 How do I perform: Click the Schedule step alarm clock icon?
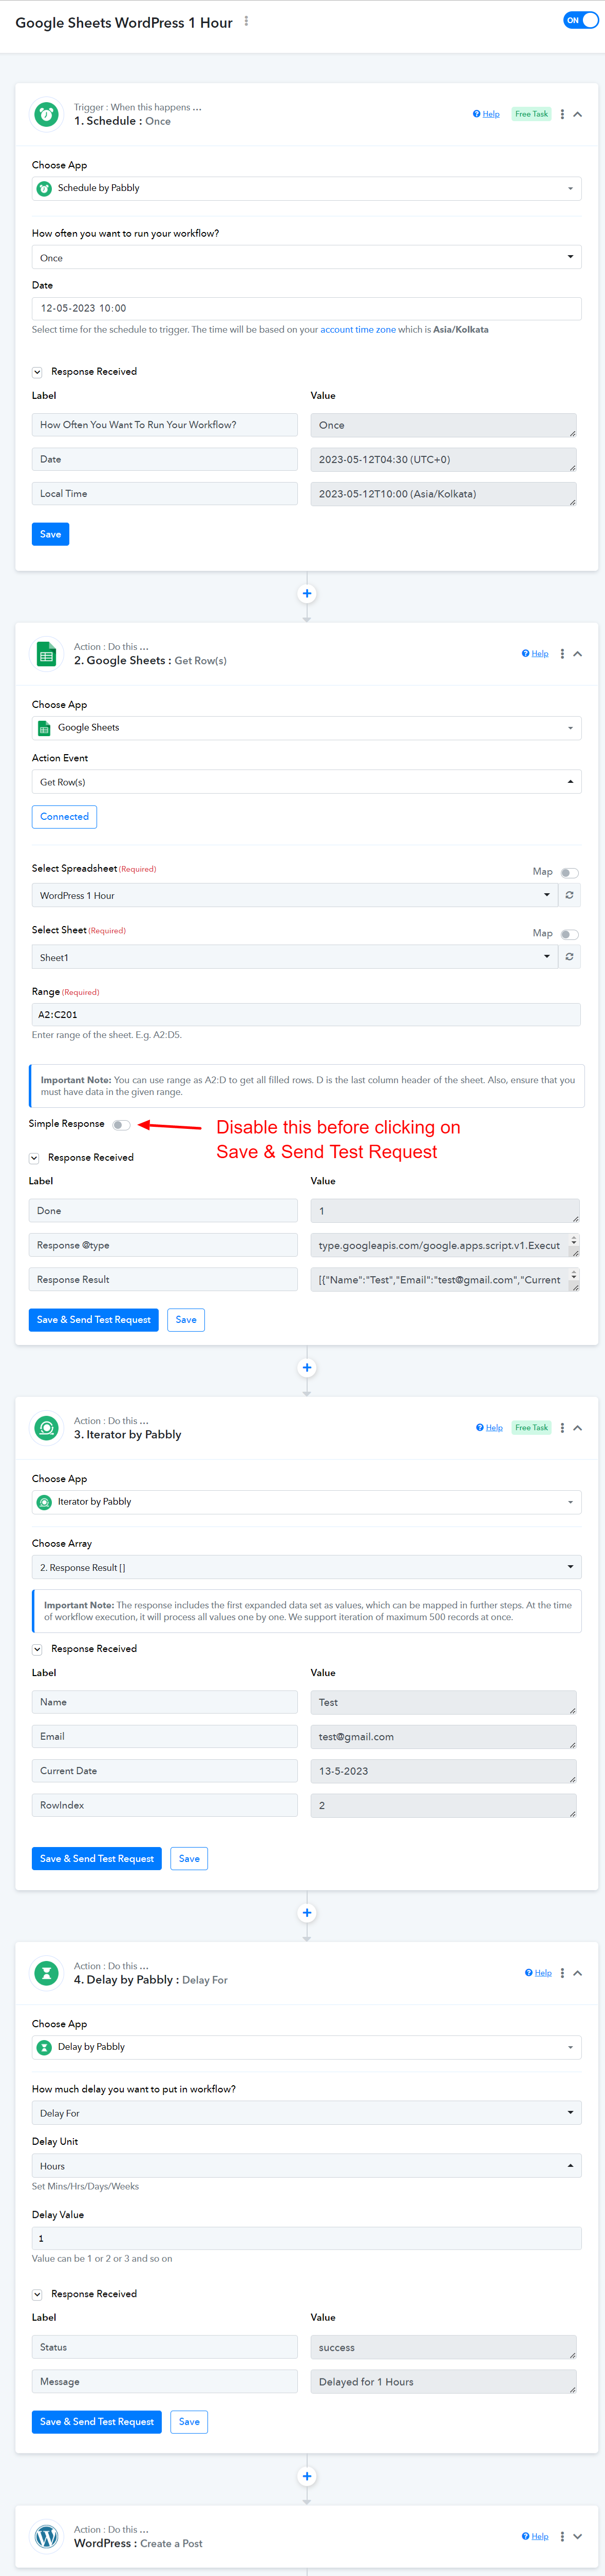point(46,115)
